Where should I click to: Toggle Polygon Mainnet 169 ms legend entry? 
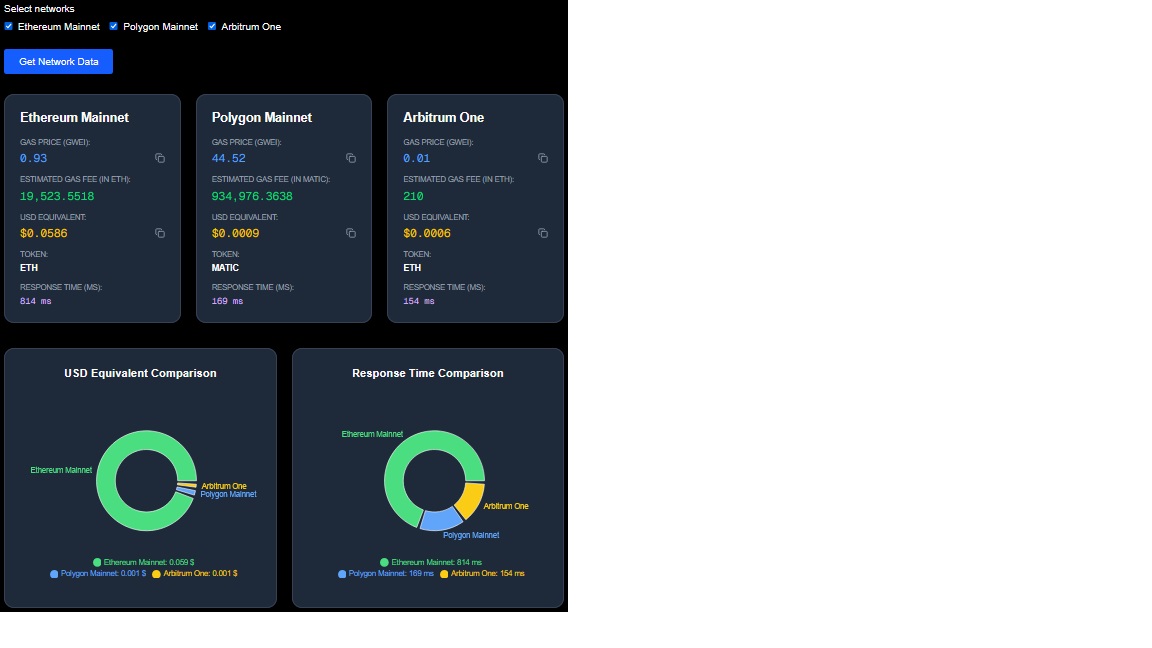click(386, 574)
